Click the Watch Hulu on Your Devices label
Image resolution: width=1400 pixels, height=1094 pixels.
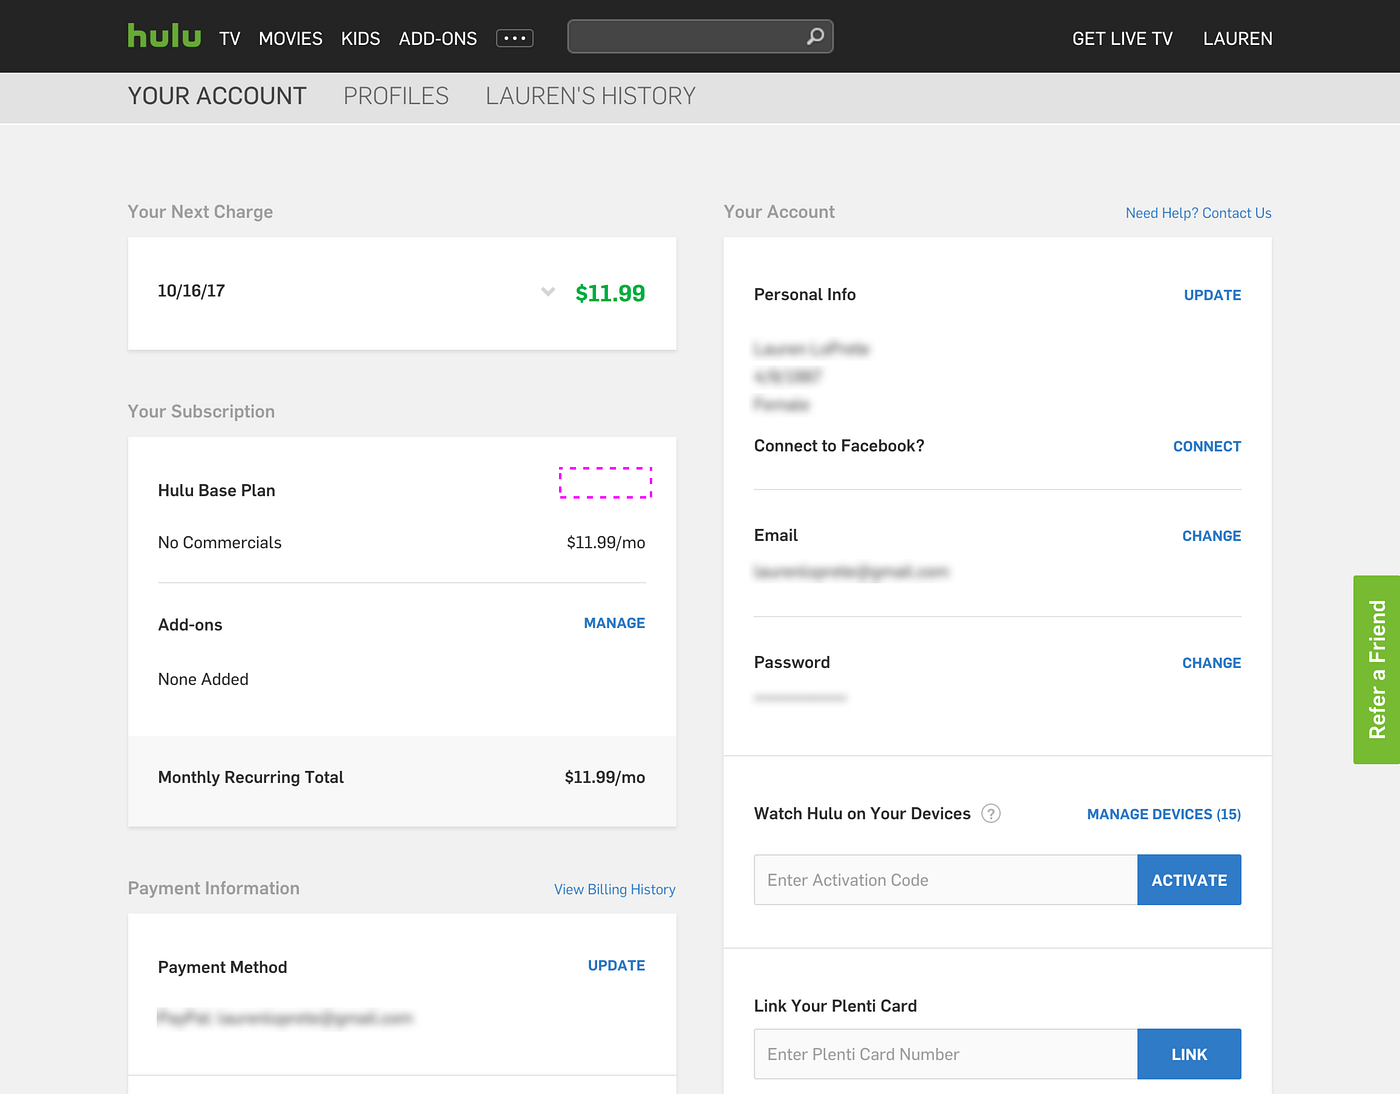[x=862, y=814]
